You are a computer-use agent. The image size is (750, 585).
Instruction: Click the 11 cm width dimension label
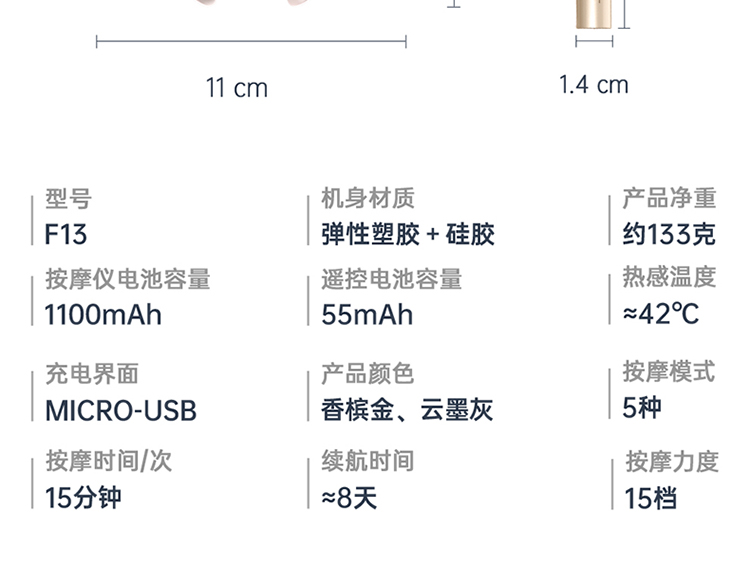point(237,88)
